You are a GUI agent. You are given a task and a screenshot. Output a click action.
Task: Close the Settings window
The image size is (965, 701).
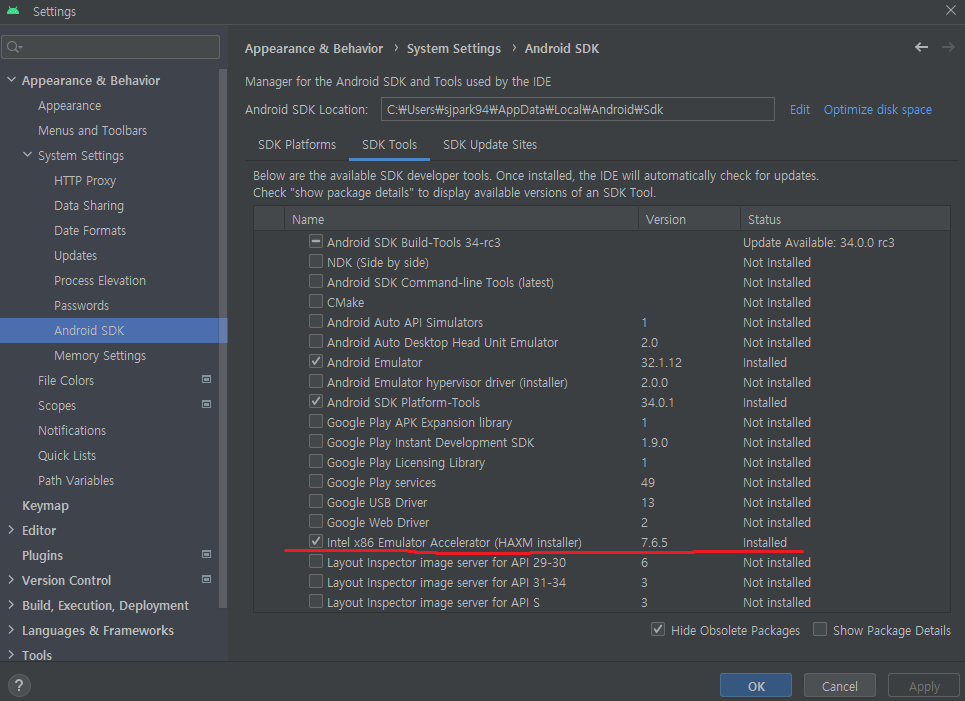[951, 10]
